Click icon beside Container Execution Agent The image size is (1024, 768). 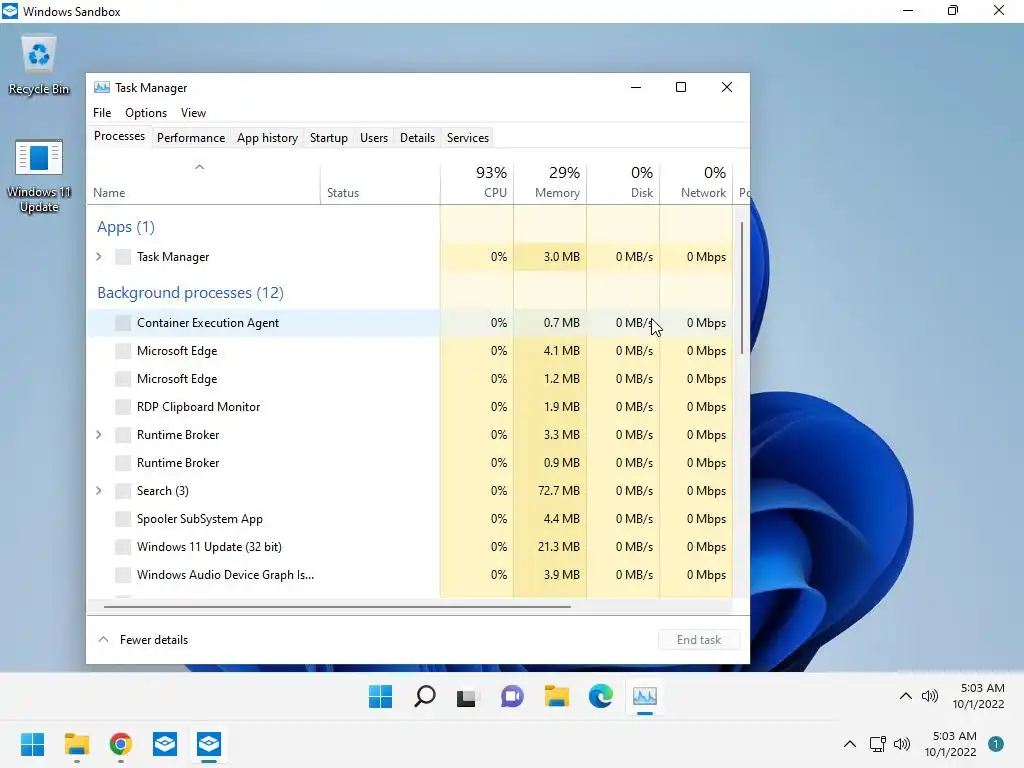123,323
